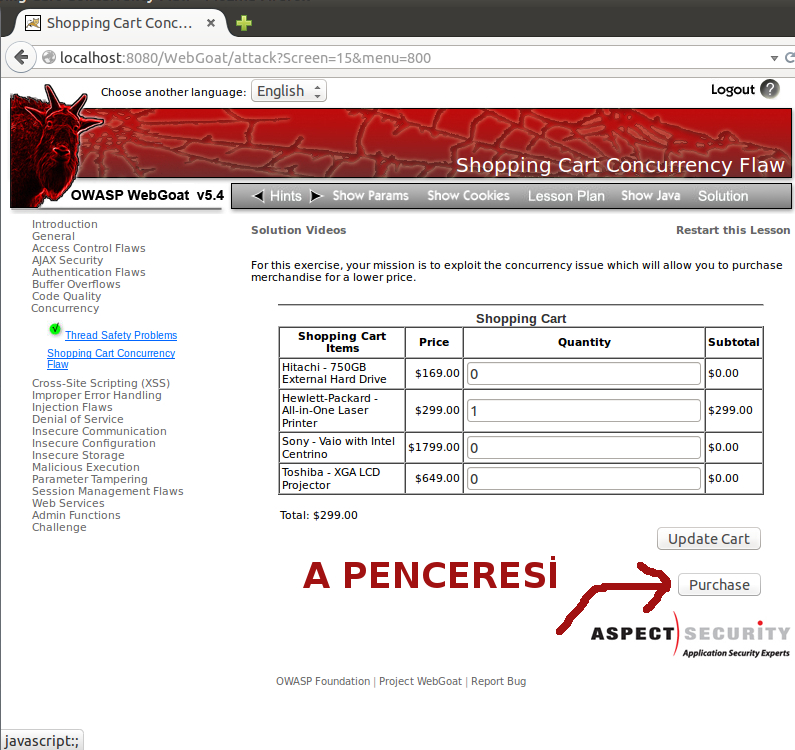Click the Purchase button

tap(719, 585)
